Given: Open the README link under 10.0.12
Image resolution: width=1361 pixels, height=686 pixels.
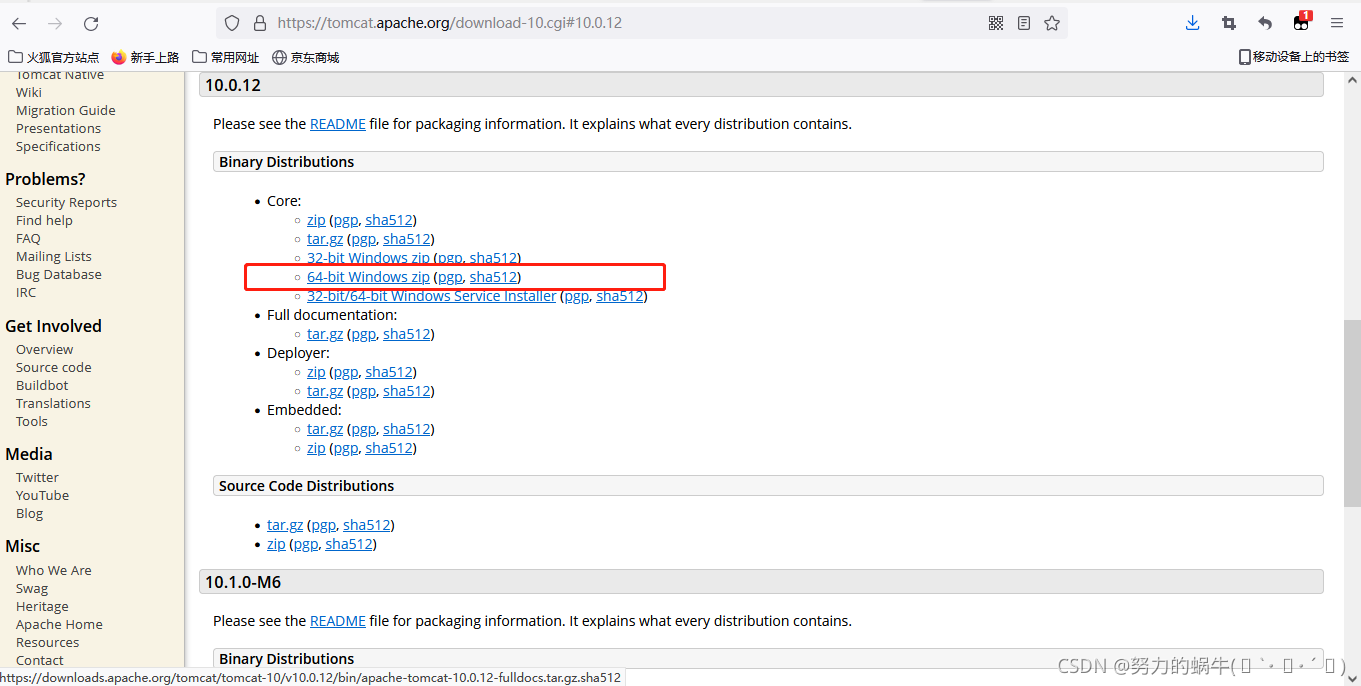Looking at the screenshot, I should click(x=338, y=124).
